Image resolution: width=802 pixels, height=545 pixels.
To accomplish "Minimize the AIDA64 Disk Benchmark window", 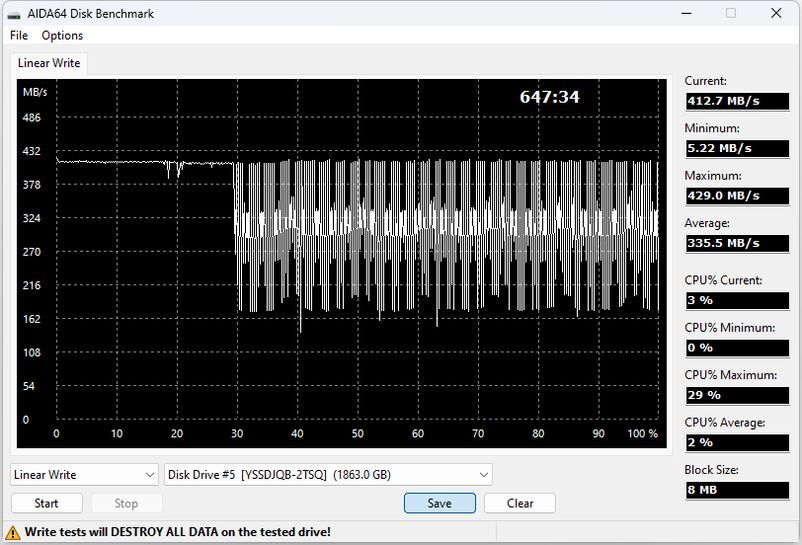I will coord(685,14).
